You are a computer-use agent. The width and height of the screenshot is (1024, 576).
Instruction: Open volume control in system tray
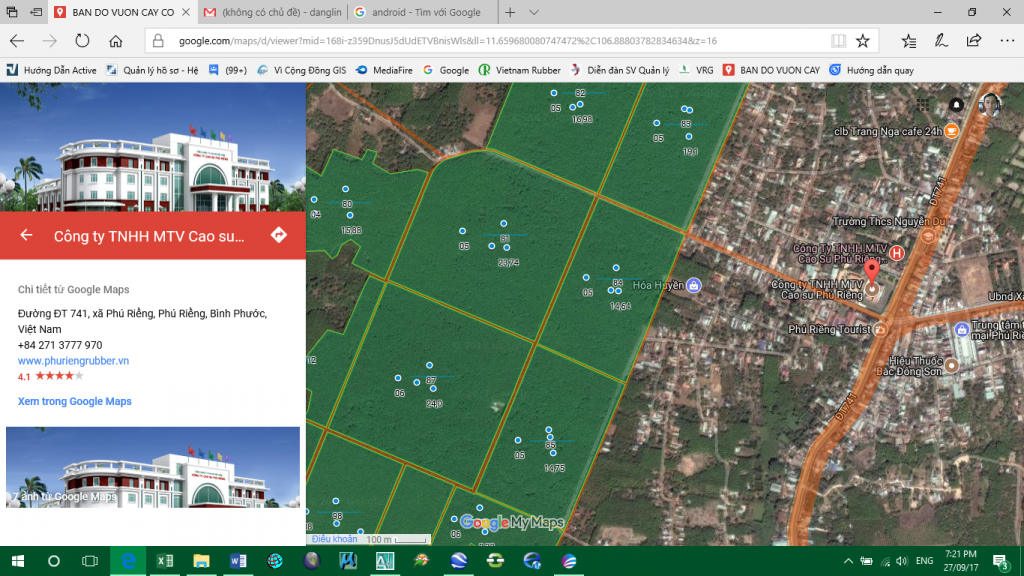(x=902, y=561)
